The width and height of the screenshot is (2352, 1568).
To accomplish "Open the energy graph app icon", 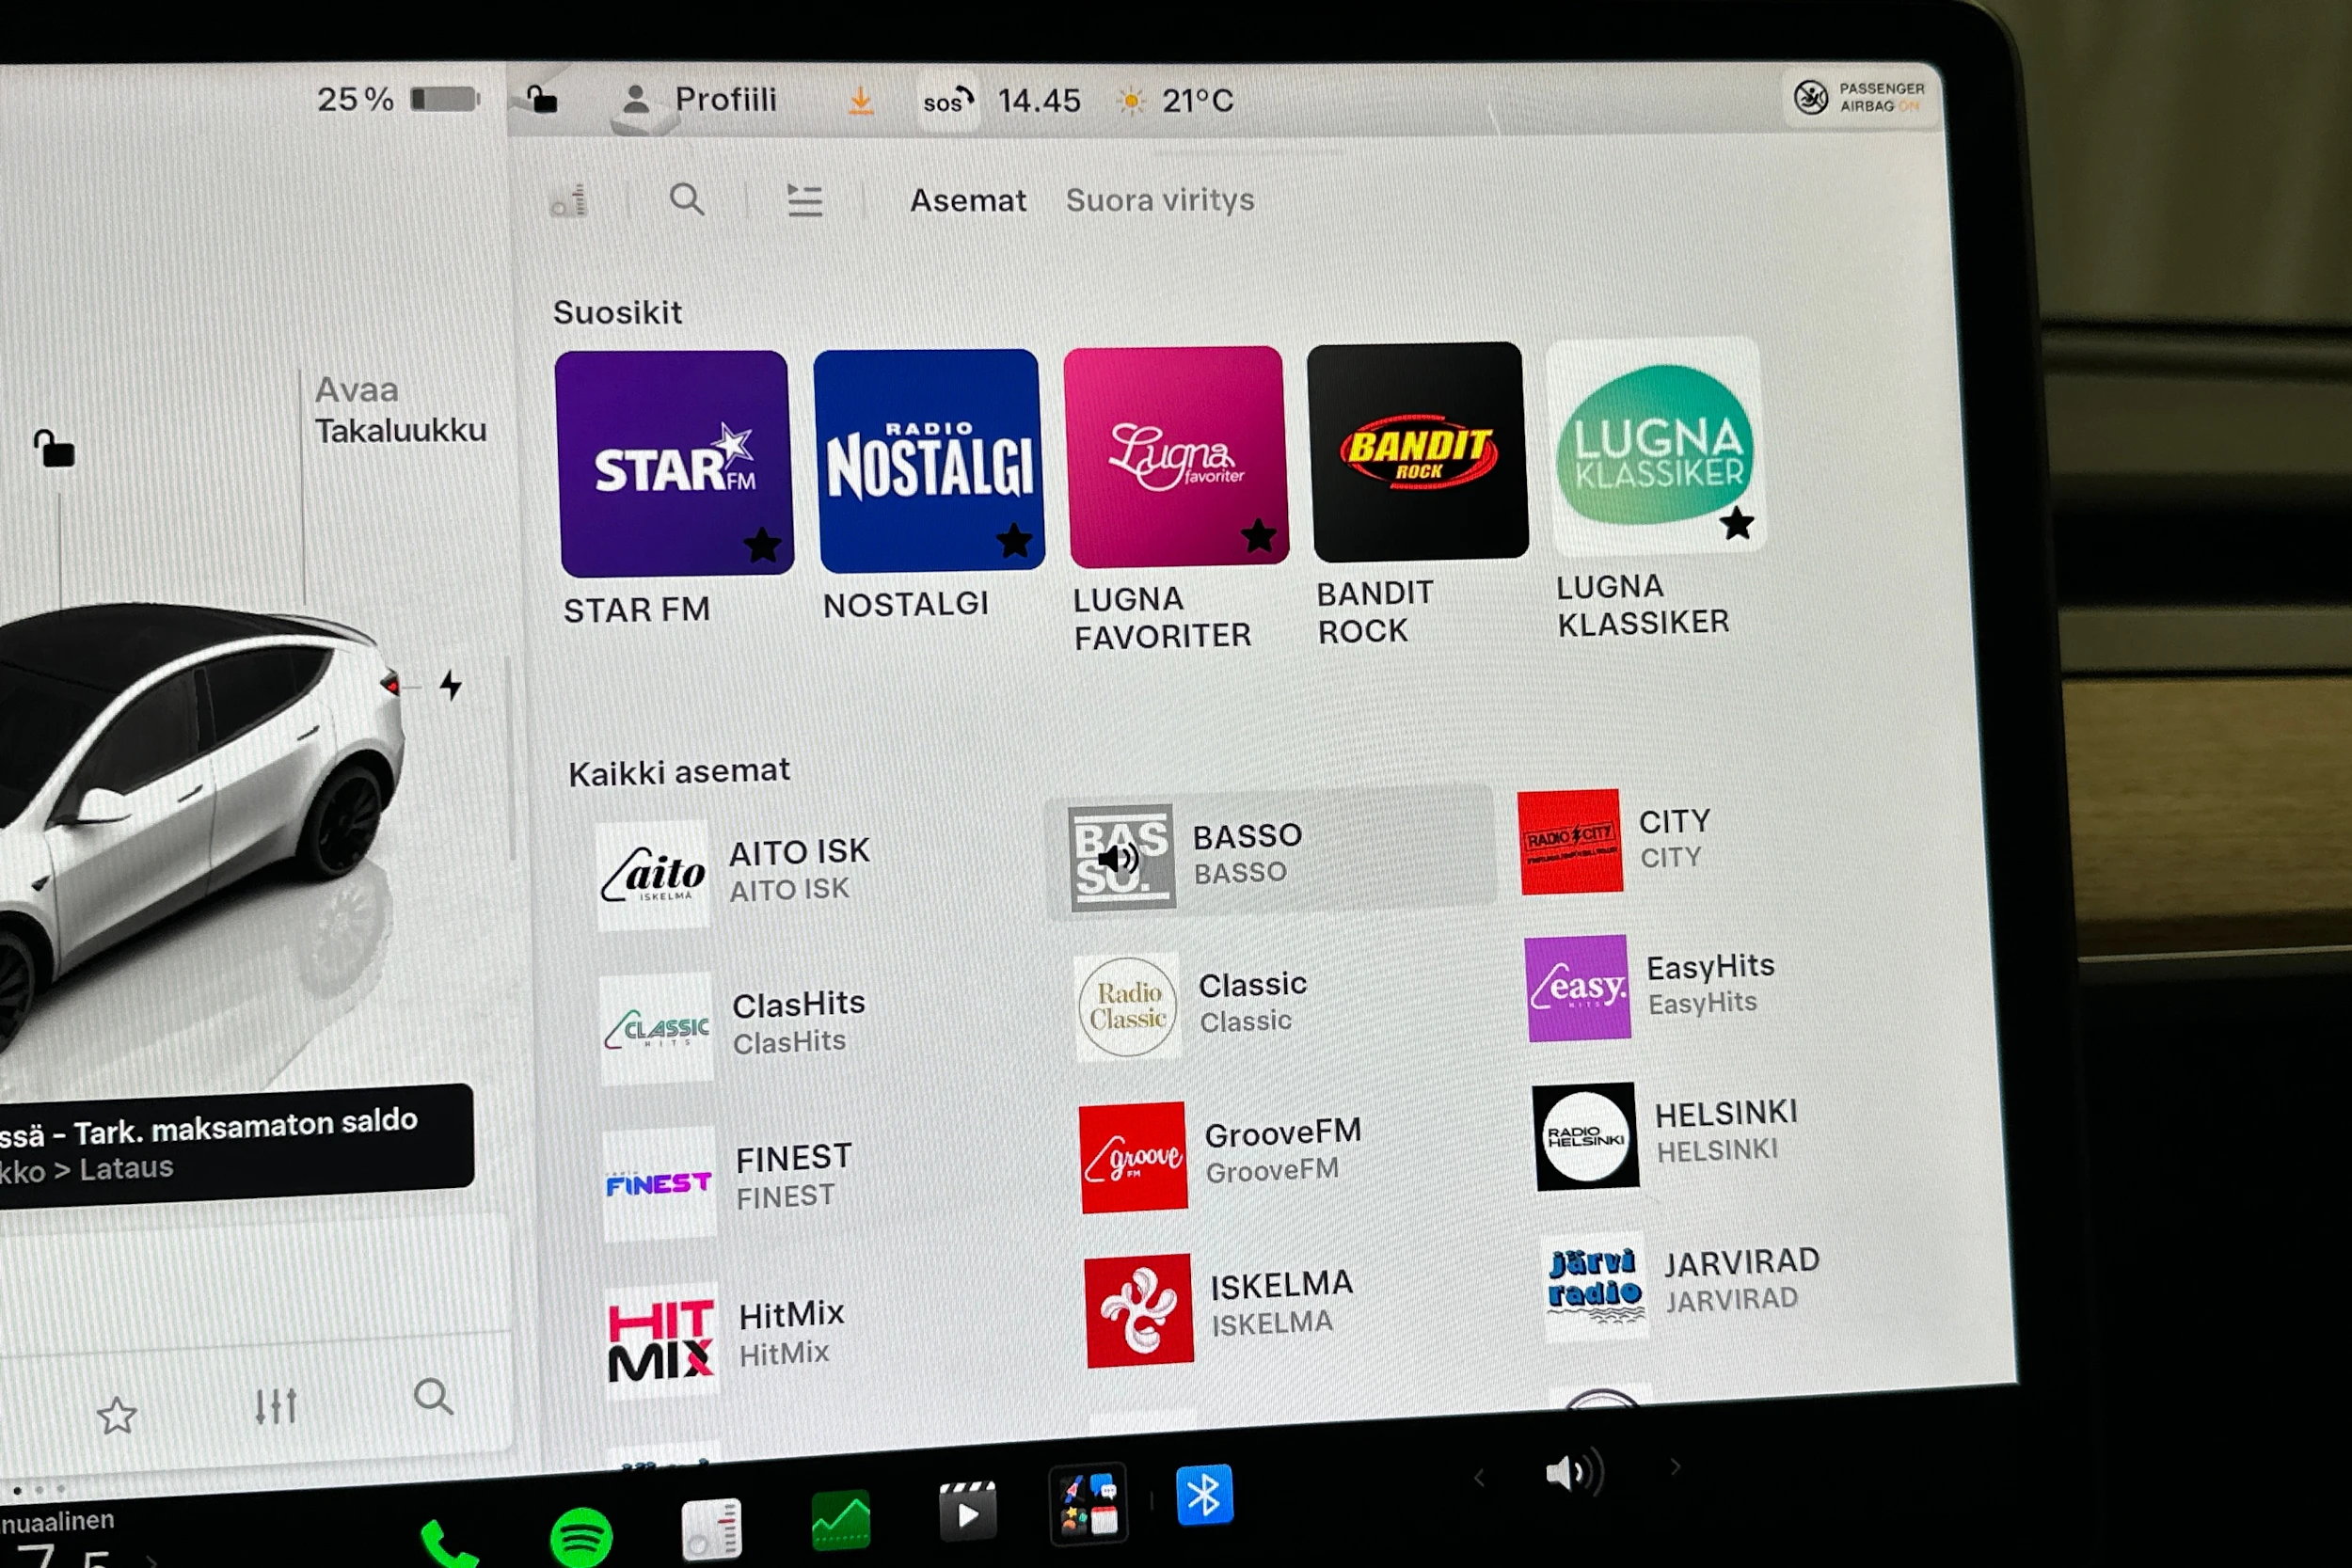I will 840,1520.
